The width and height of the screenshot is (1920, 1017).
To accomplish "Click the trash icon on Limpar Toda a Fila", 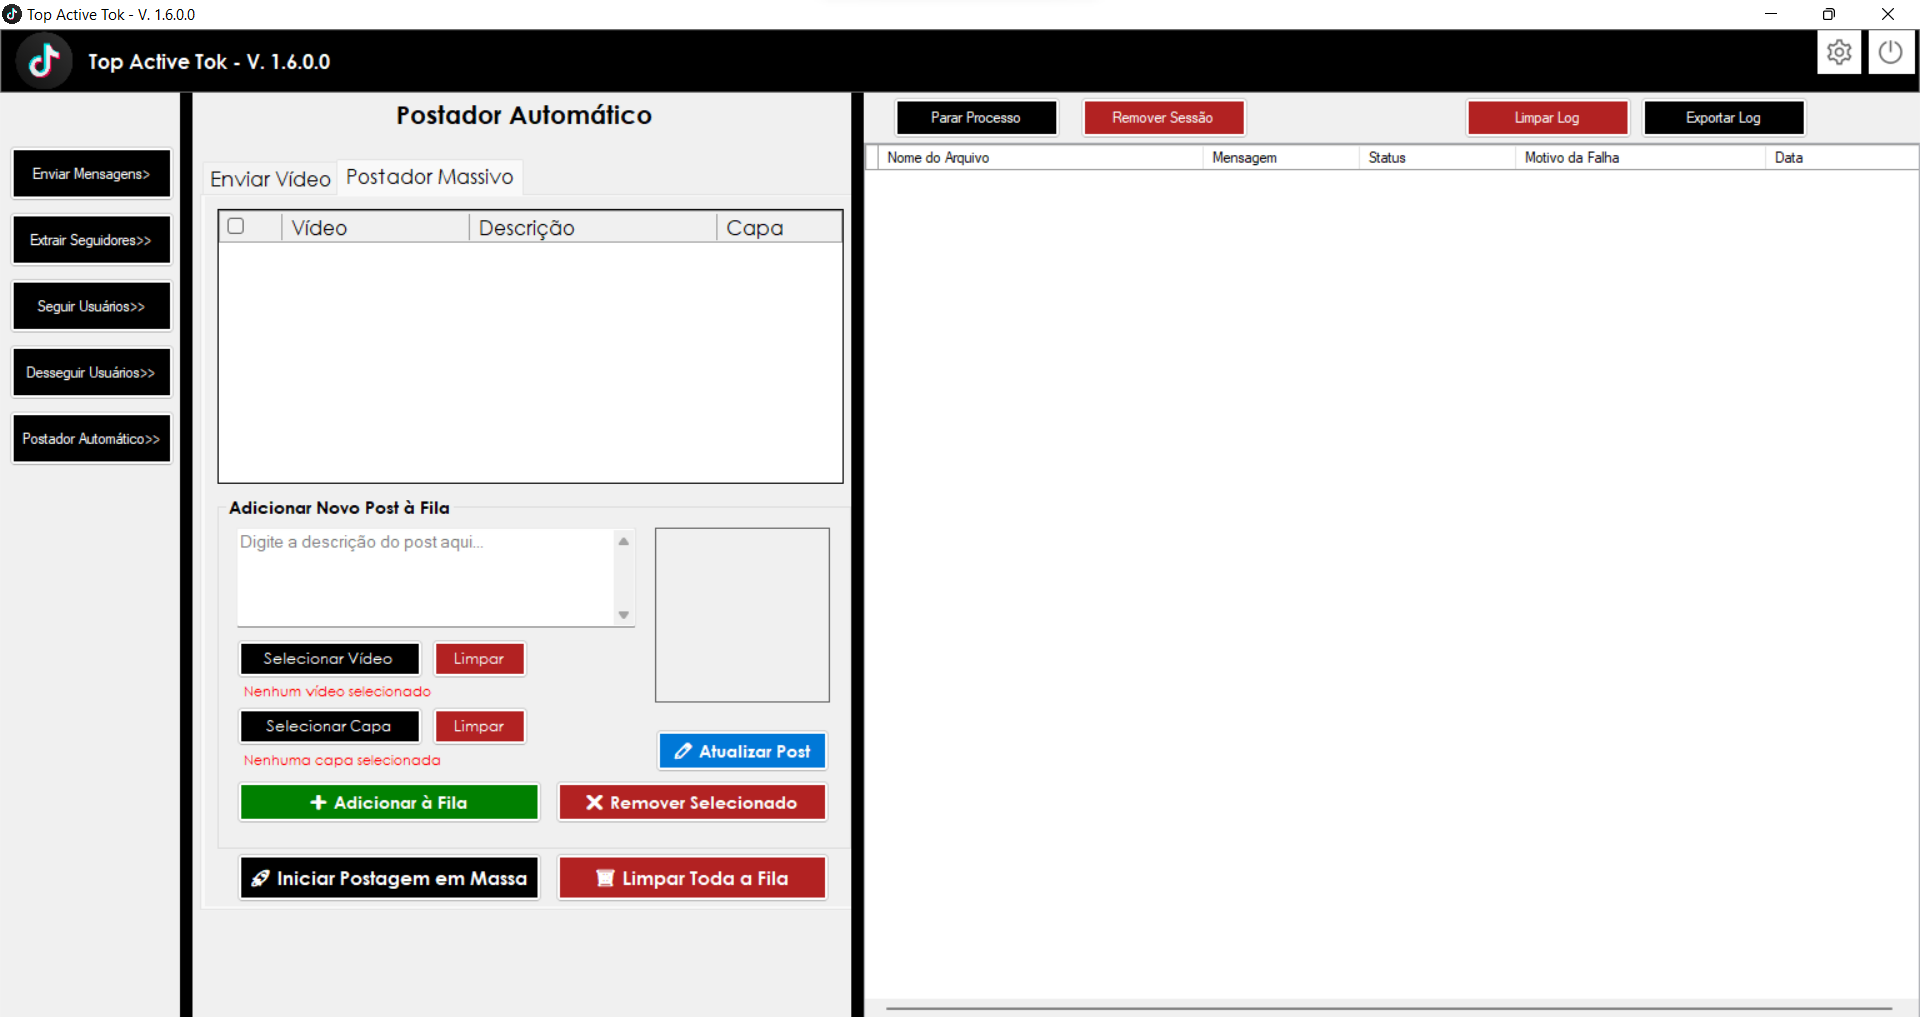I will [605, 877].
